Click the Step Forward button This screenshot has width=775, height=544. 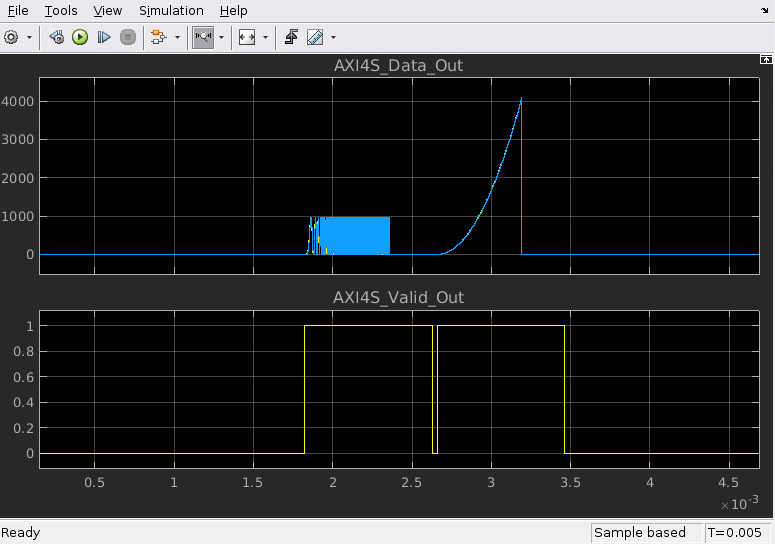pyautogui.click(x=103, y=37)
